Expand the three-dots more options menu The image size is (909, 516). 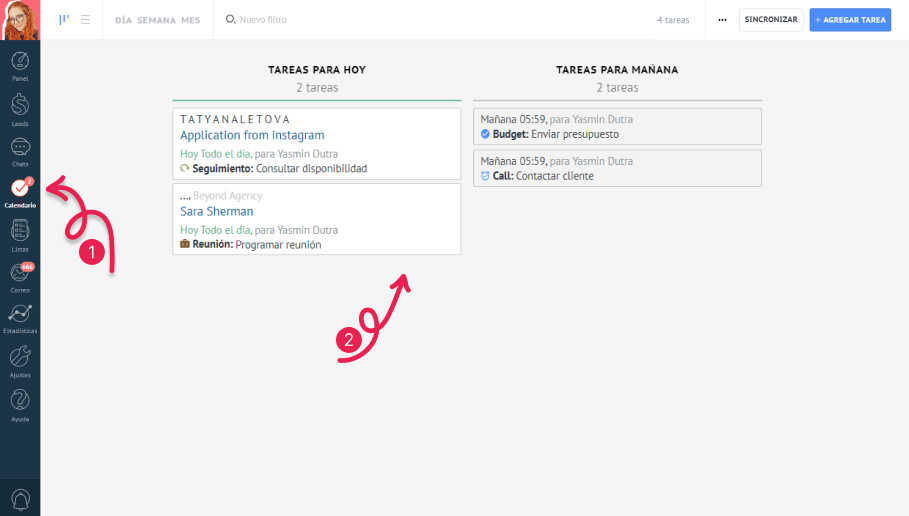pyautogui.click(x=722, y=19)
